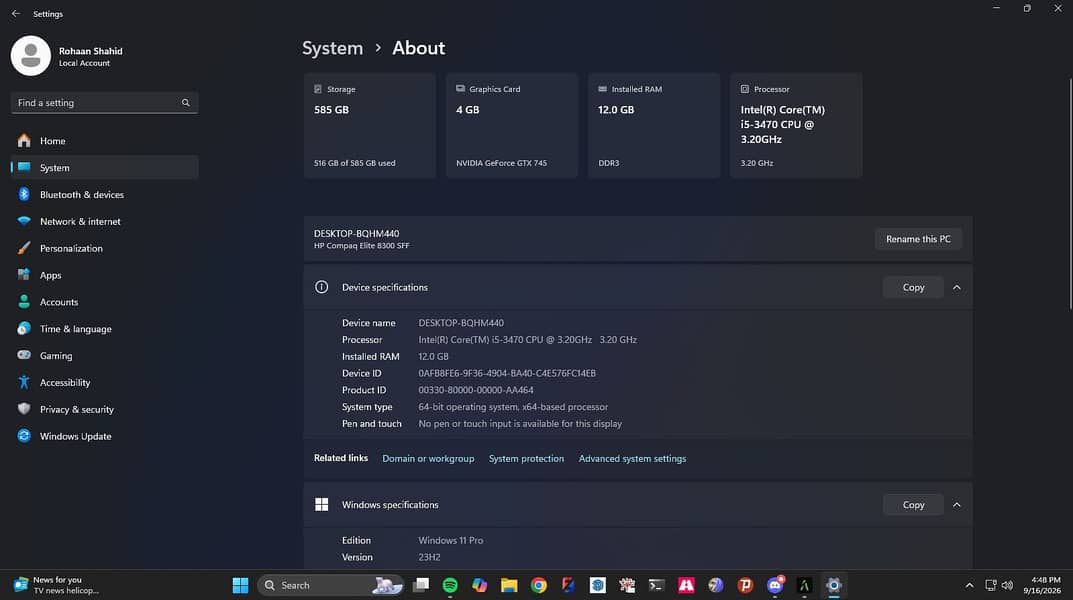Click the DESKTOP-BQHM440 device name value
Viewport: 1073px width, 600px height.
click(461, 323)
